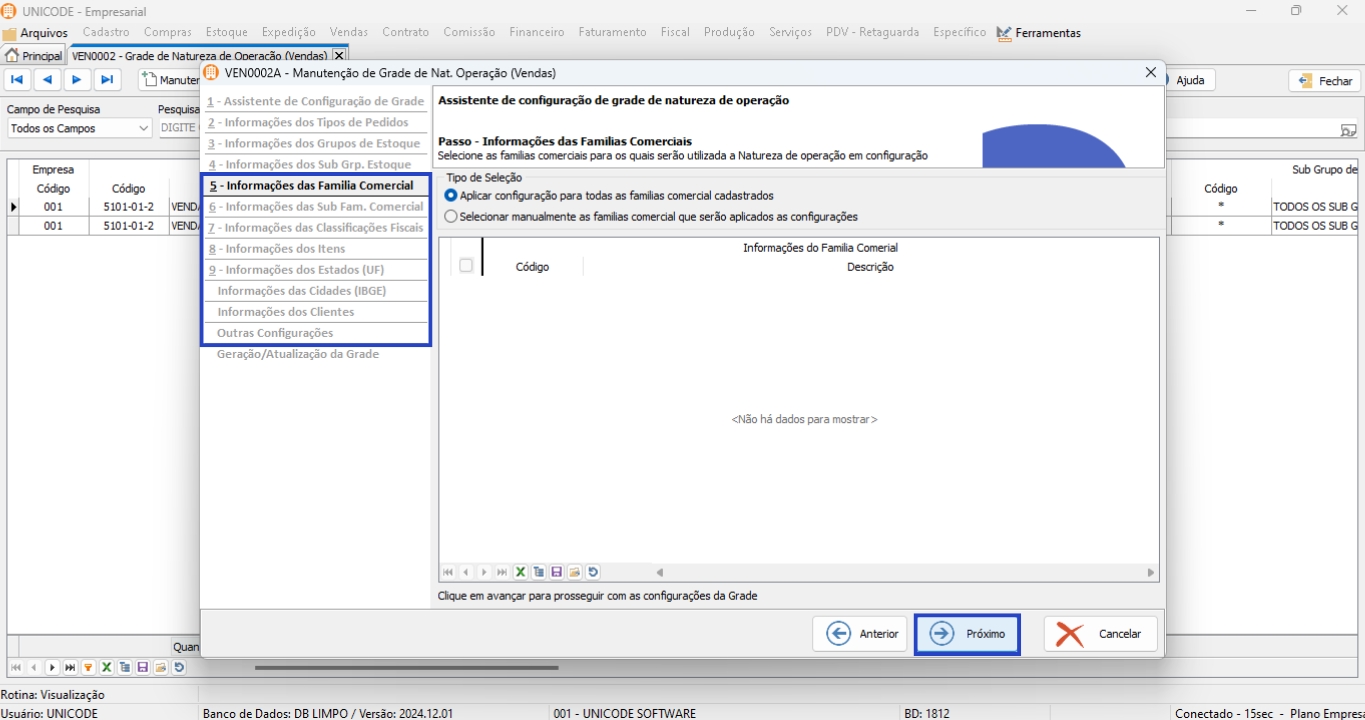This screenshot has height=720, width=1365.
Task: Jump to the last record in the top toolbar
Action: click(107, 80)
